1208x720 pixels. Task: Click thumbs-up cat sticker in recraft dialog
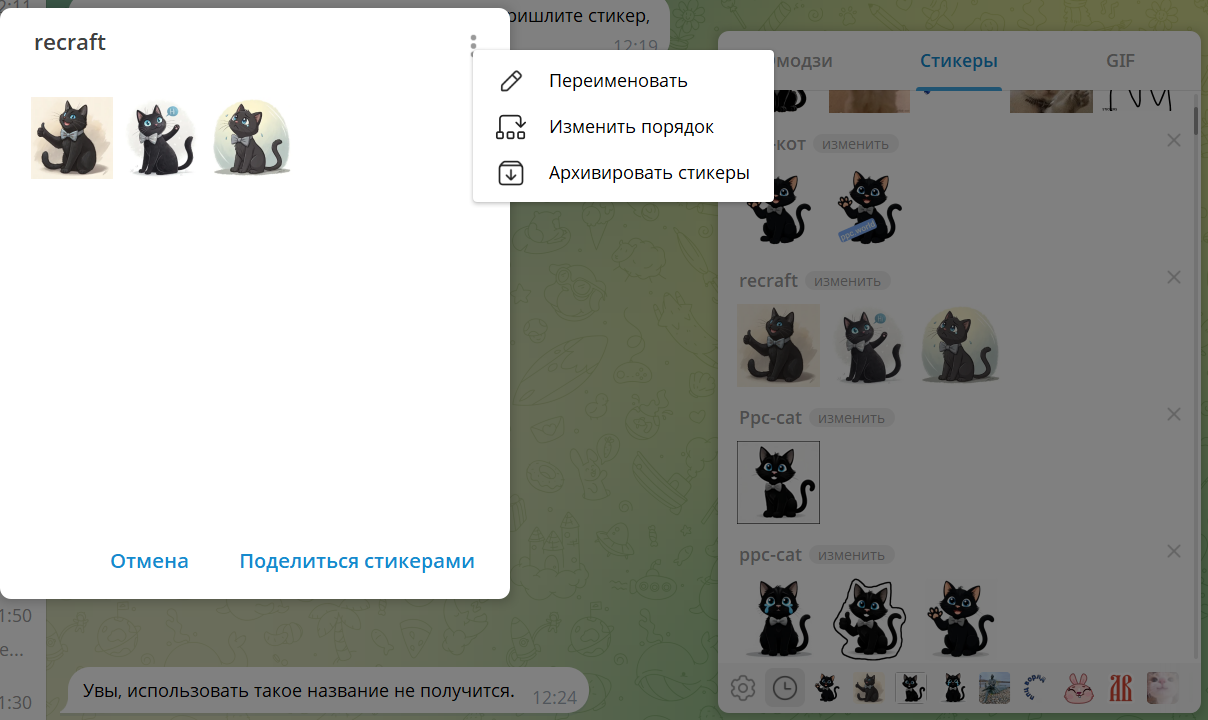[72, 138]
